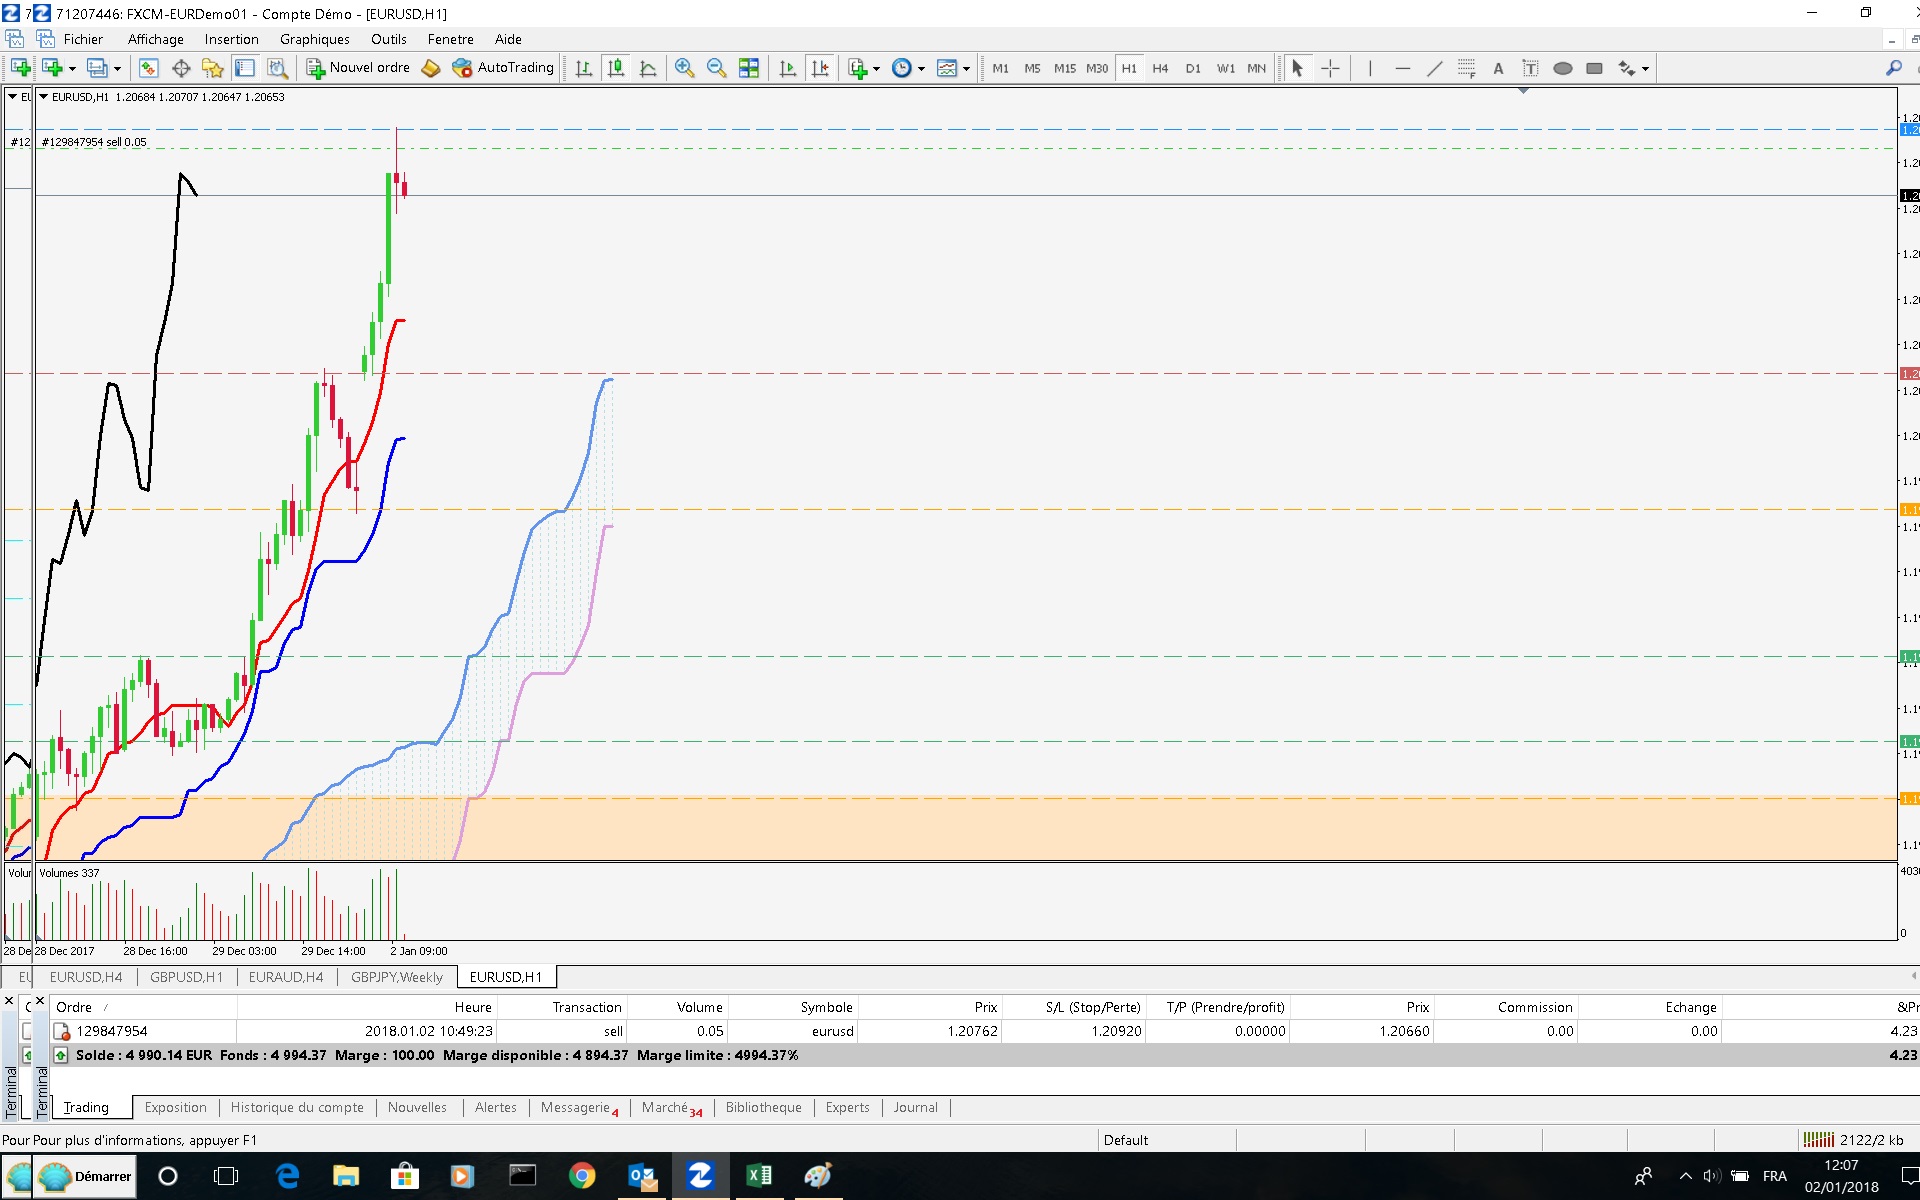
Task: Open the Templates icon
Action: (x=947, y=68)
